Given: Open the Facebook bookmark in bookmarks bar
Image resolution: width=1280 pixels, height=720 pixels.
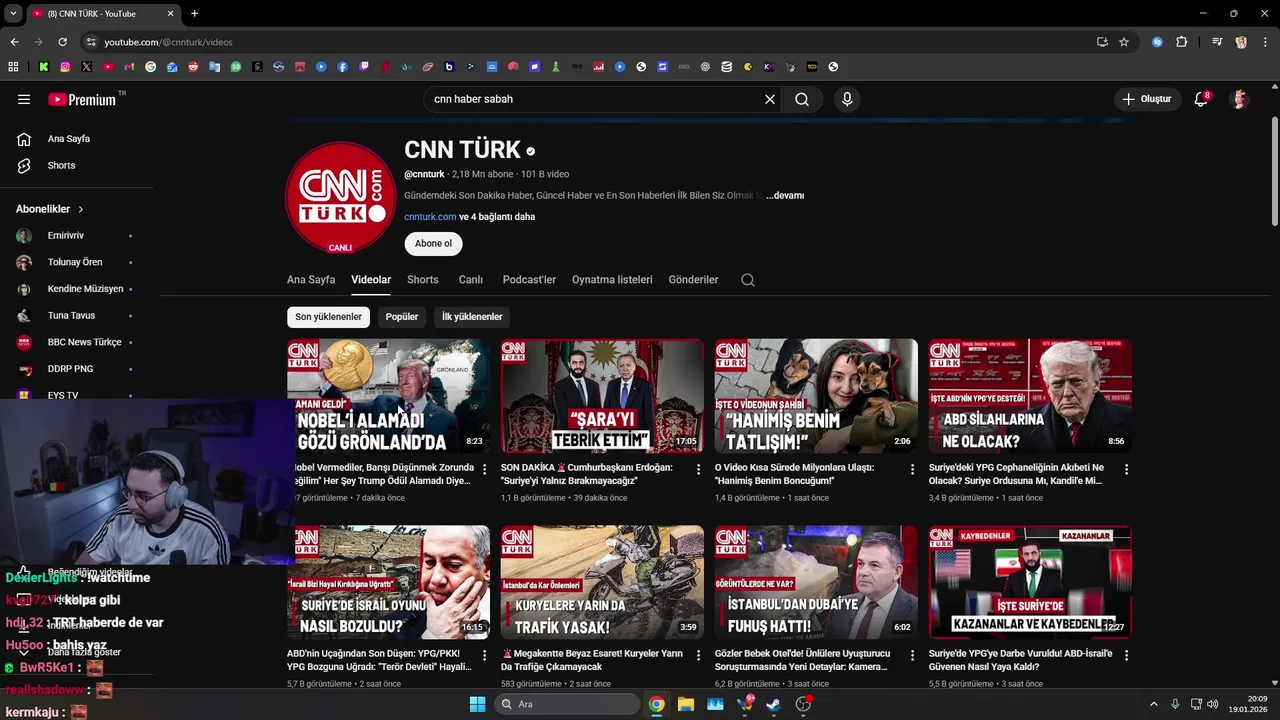Looking at the screenshot, I should point(342,67).
